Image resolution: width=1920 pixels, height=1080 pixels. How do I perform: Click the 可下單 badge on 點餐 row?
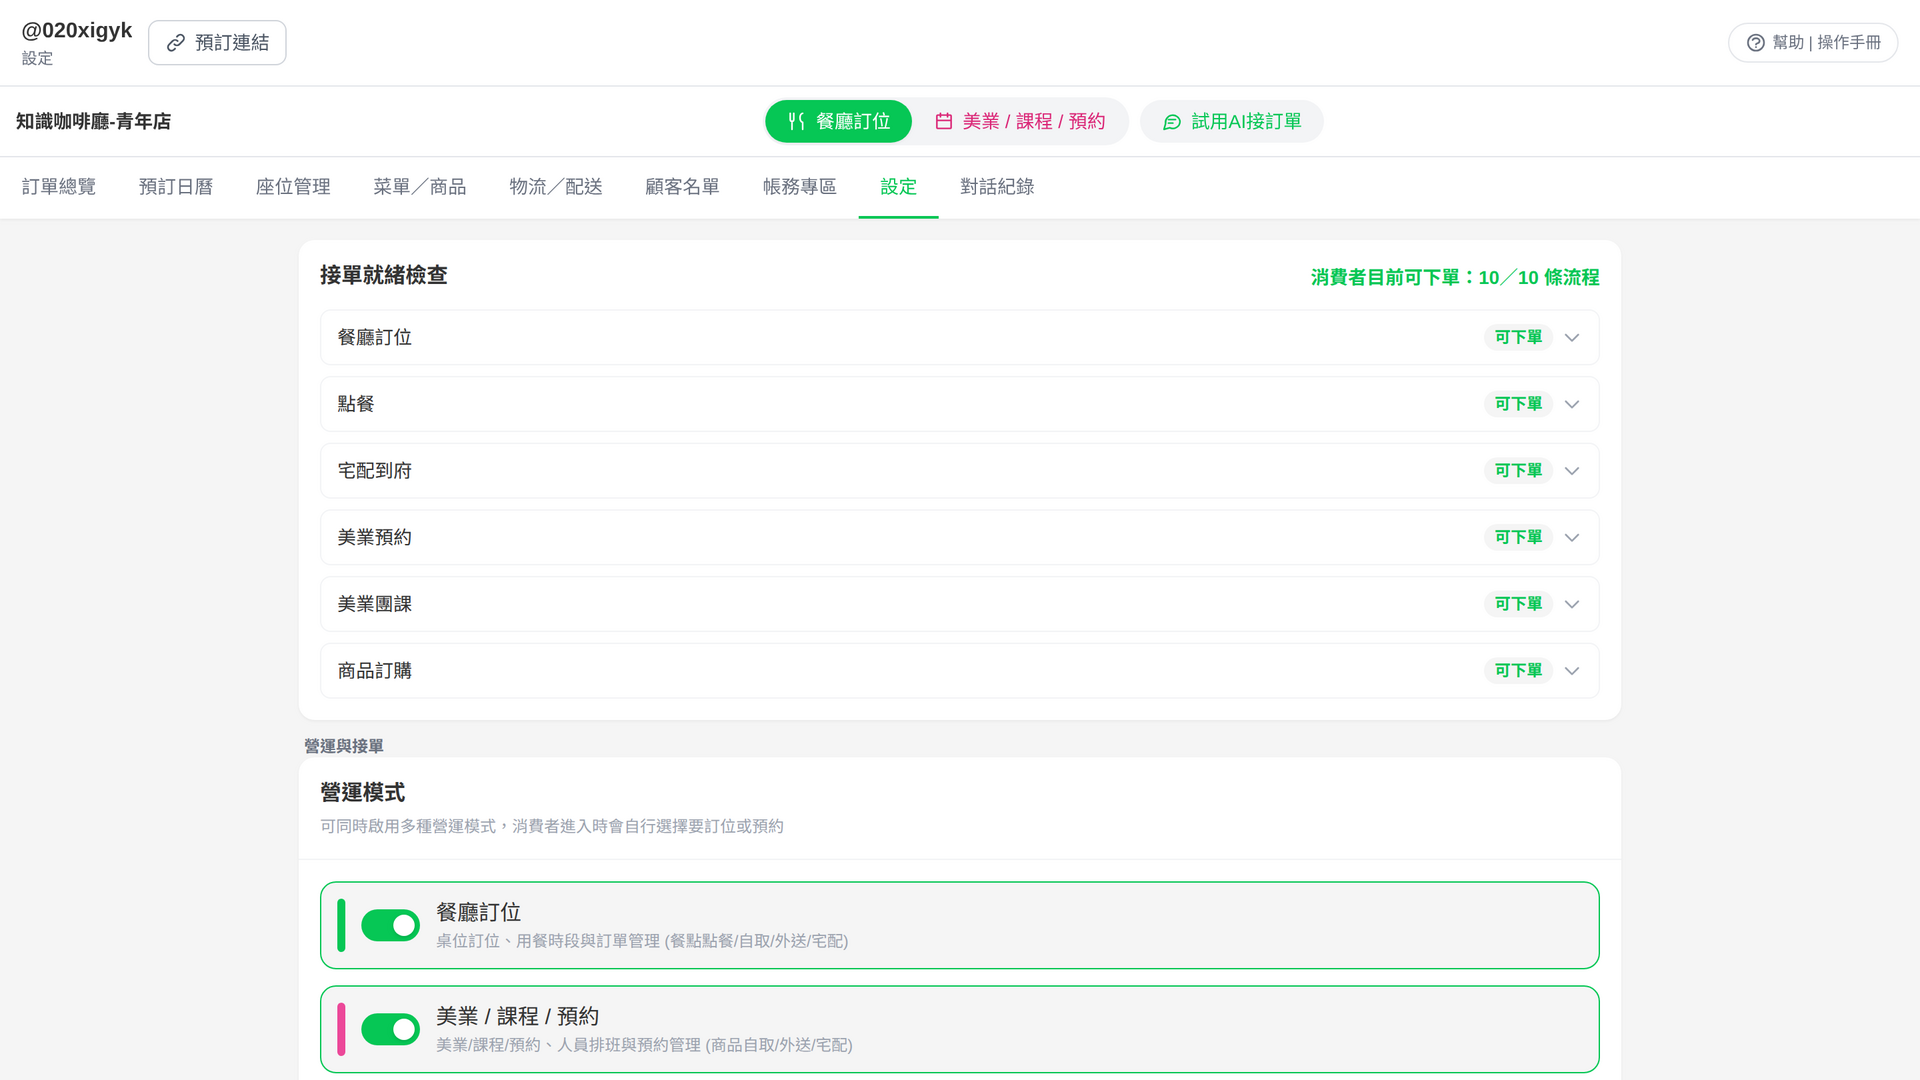coord(1518,404)
